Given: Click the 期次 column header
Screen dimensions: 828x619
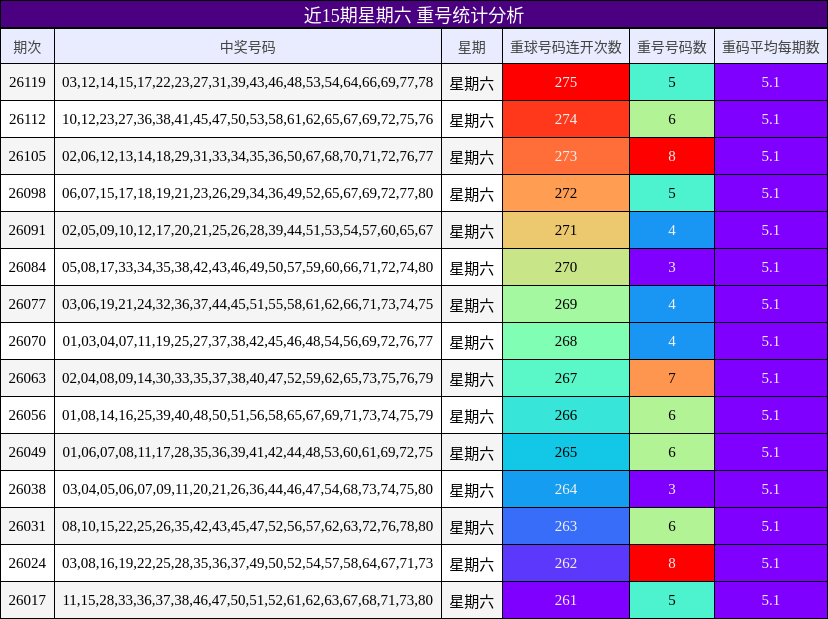Looking at the screenshot, I should click(x=27, y=46).
